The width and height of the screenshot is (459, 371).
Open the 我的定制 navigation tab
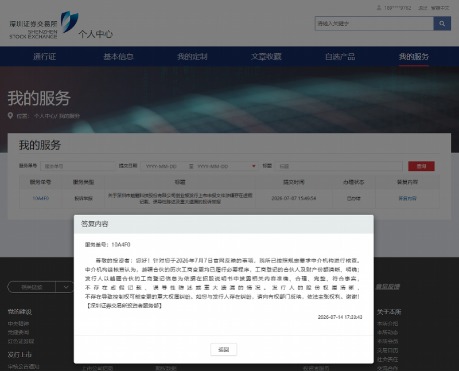pos(192,56)
